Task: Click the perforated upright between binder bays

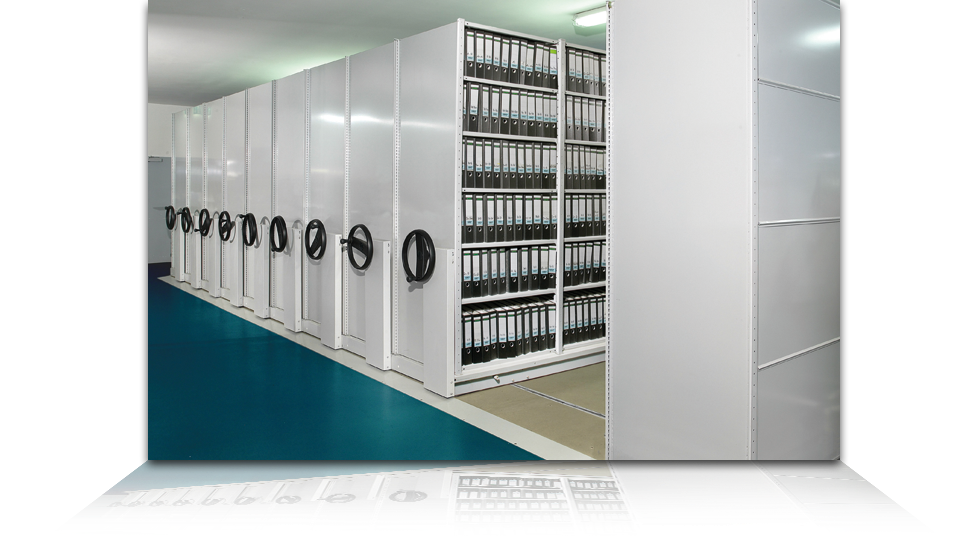Action: pyautogui.click(x=561, y=200)
